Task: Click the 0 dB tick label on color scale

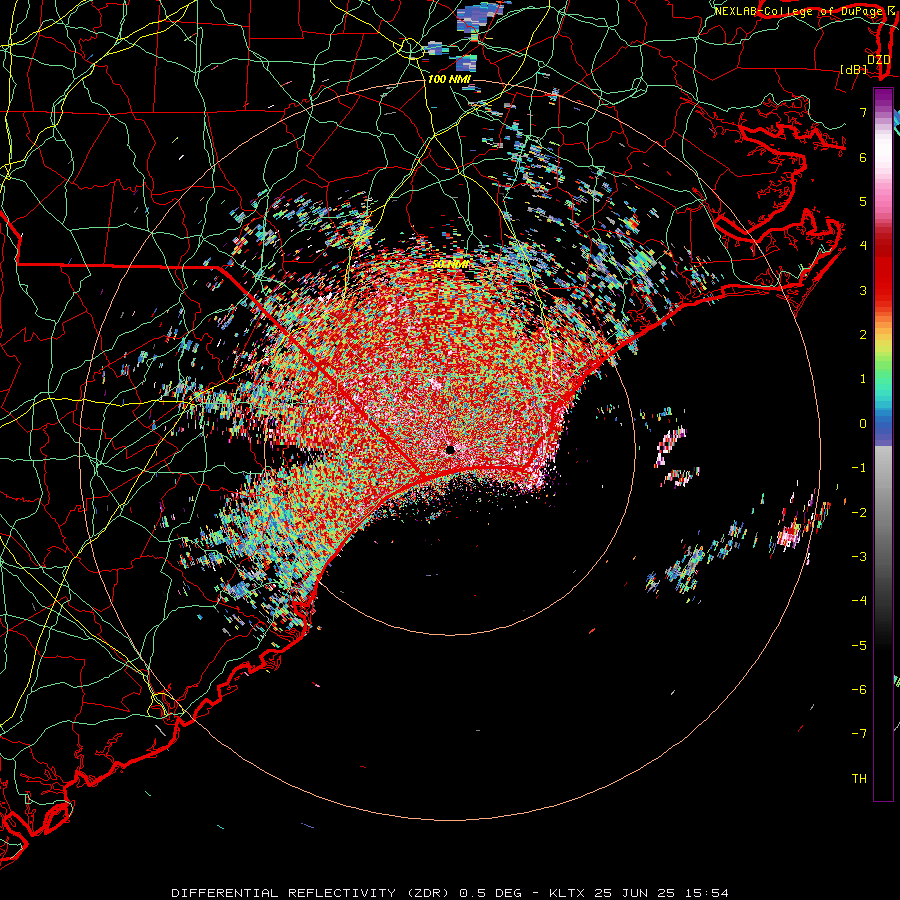Action: pyautogui.click(x=863, y=424)
